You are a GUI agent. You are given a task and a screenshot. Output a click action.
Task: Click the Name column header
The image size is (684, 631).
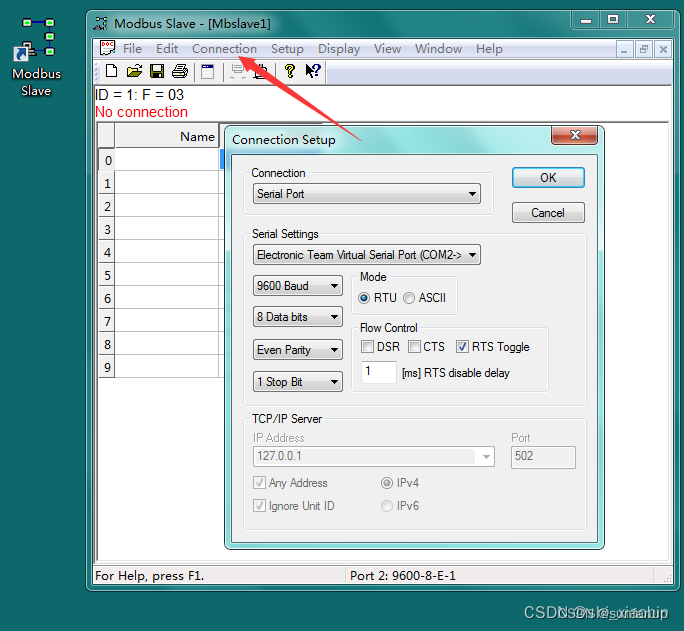(x=167, y=136)
